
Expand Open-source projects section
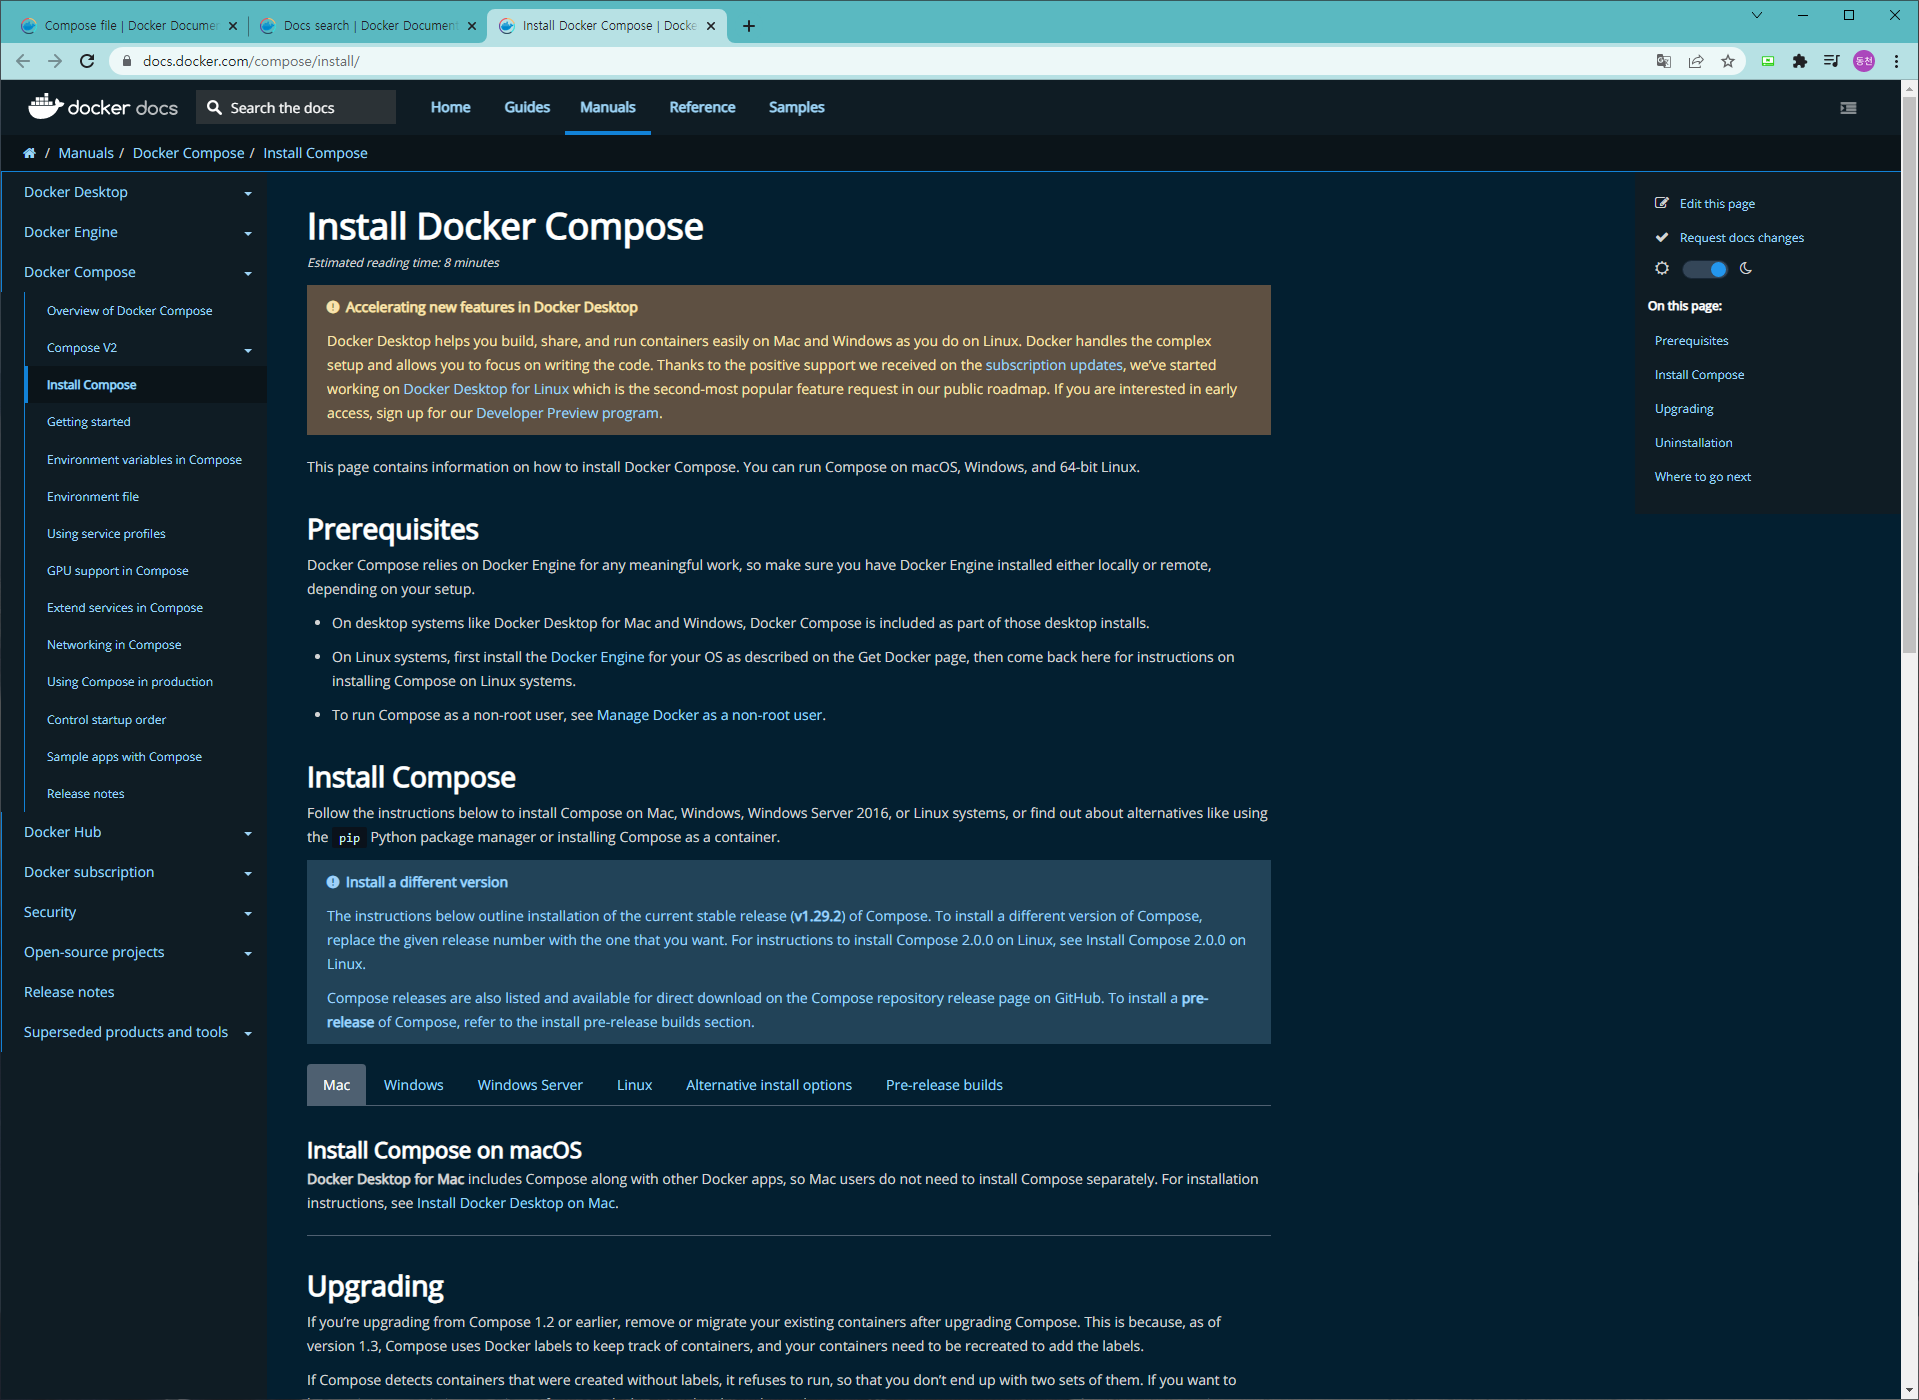pos(248,953)
